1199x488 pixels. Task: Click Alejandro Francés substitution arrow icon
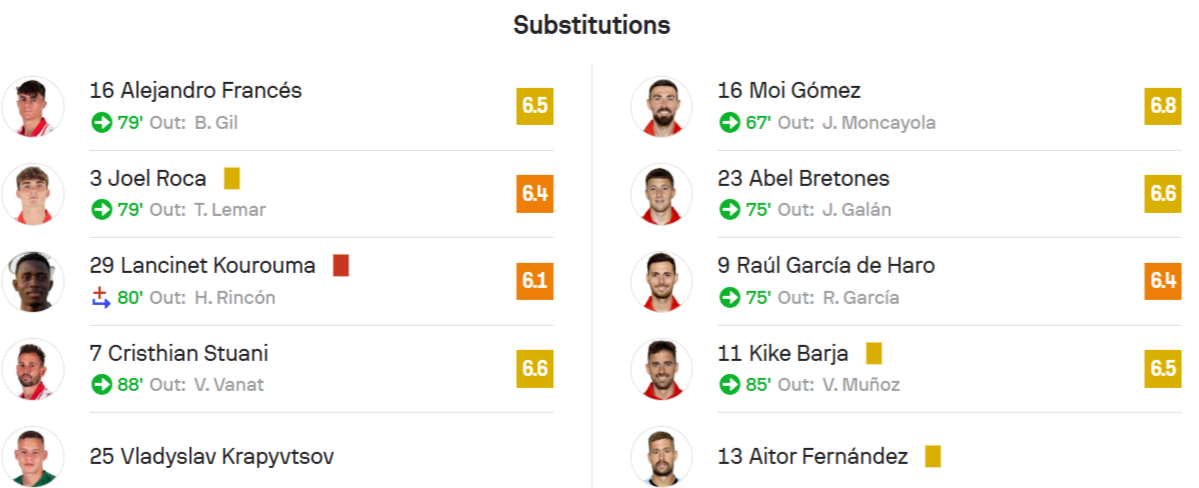[x=101, y=123]
